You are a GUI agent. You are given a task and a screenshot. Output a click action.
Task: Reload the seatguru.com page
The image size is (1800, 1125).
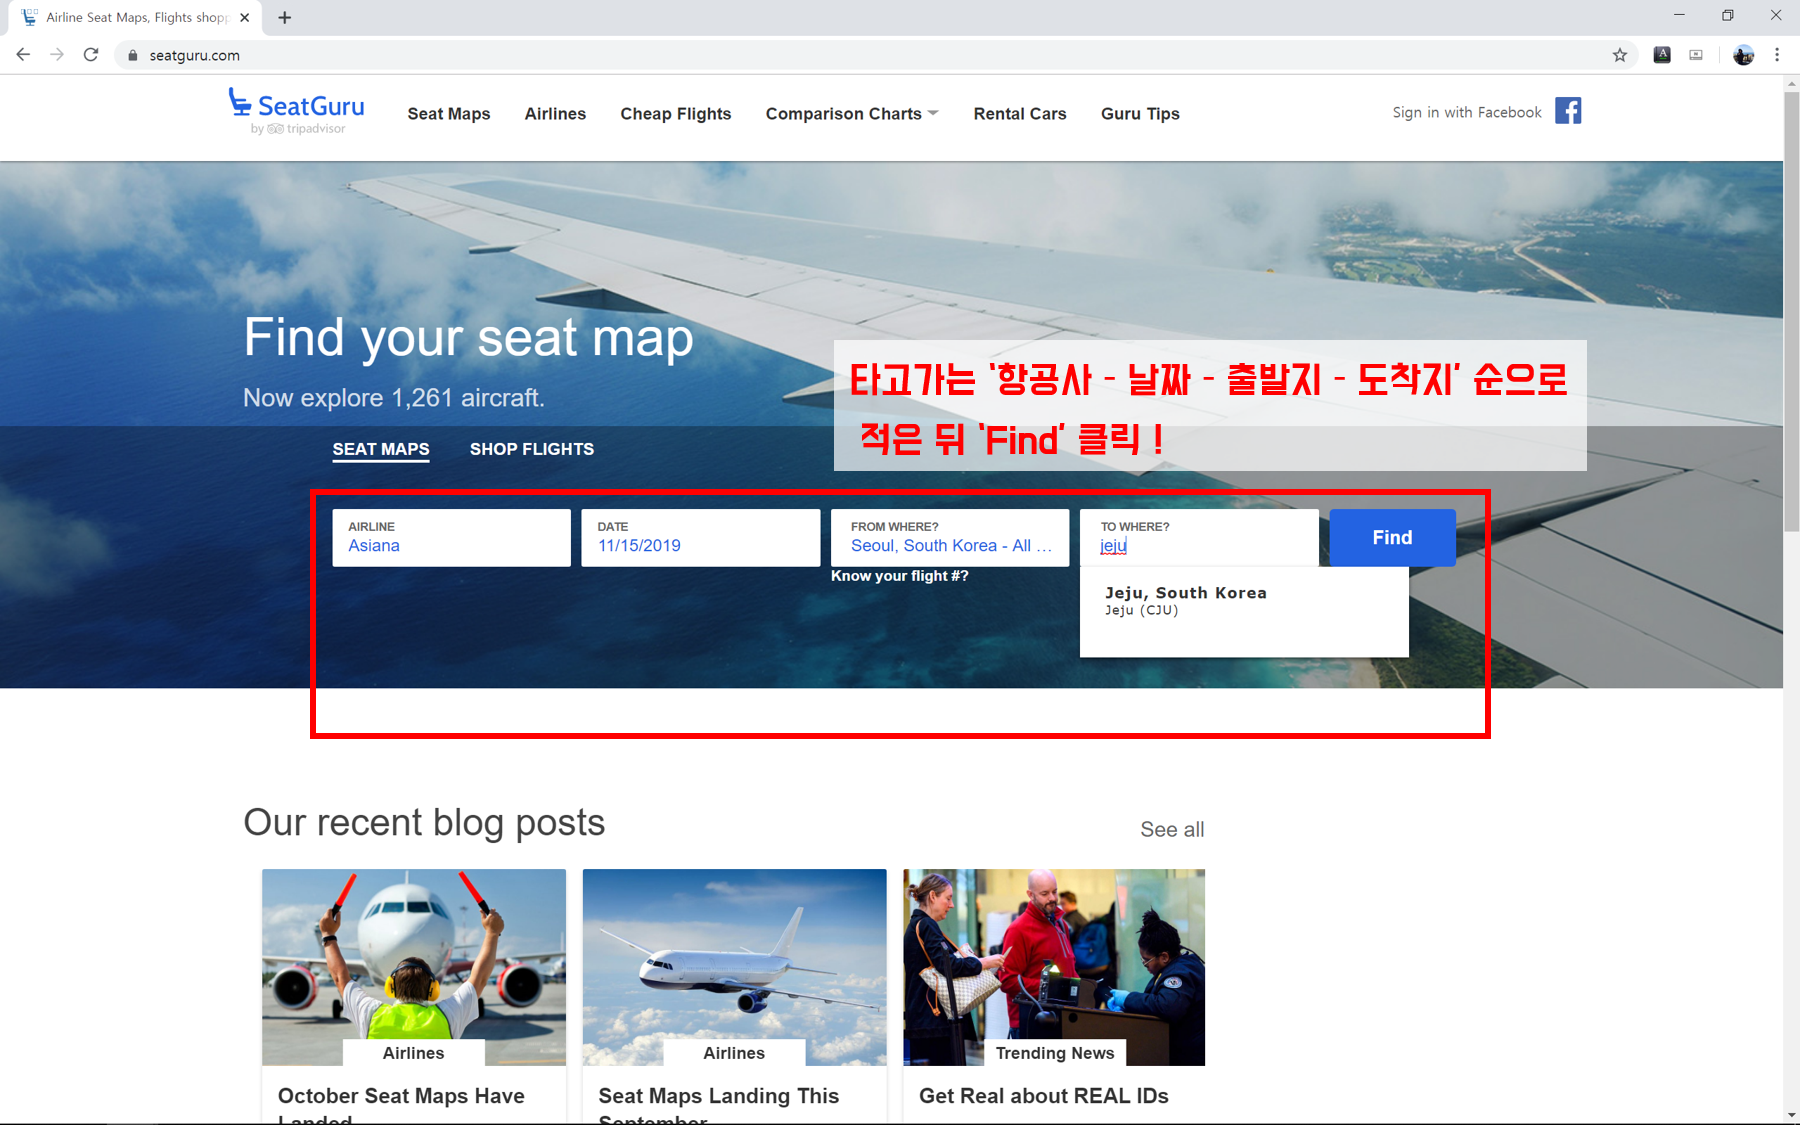click(91, 55)
